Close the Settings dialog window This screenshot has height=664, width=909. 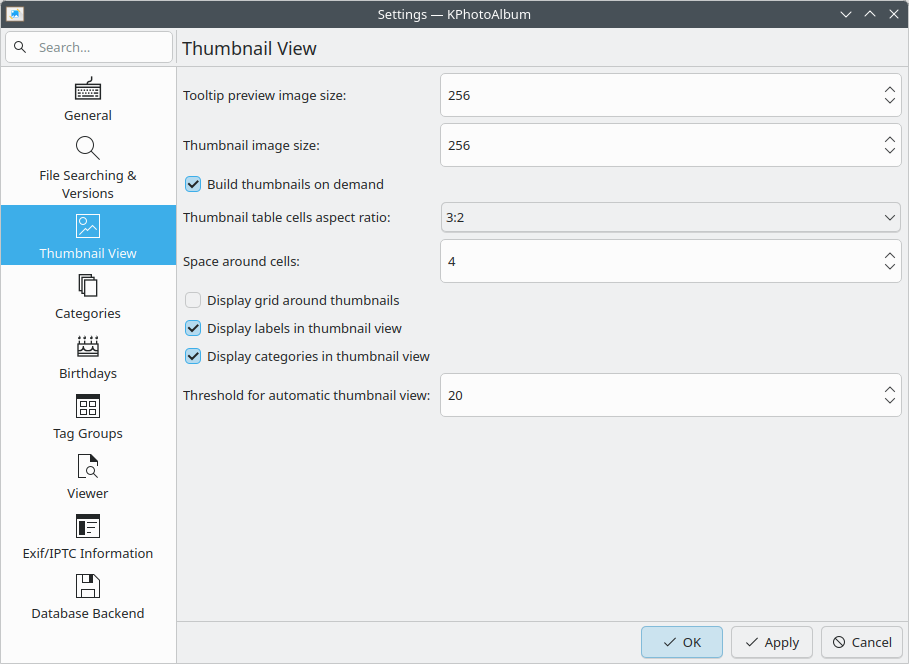point(894,14)
